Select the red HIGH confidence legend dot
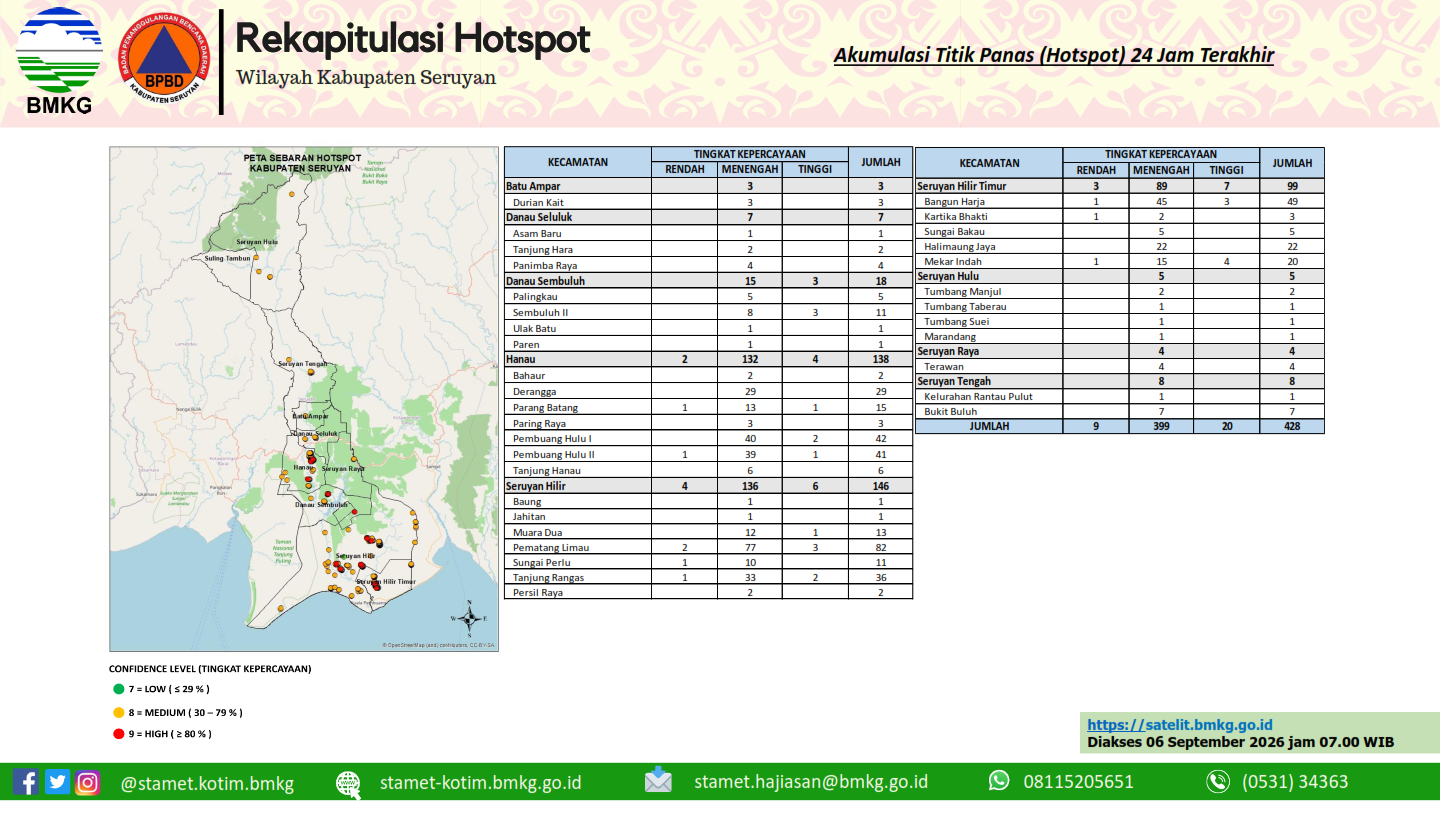Viewport: 1440px width, 828px height. [119, 734]
